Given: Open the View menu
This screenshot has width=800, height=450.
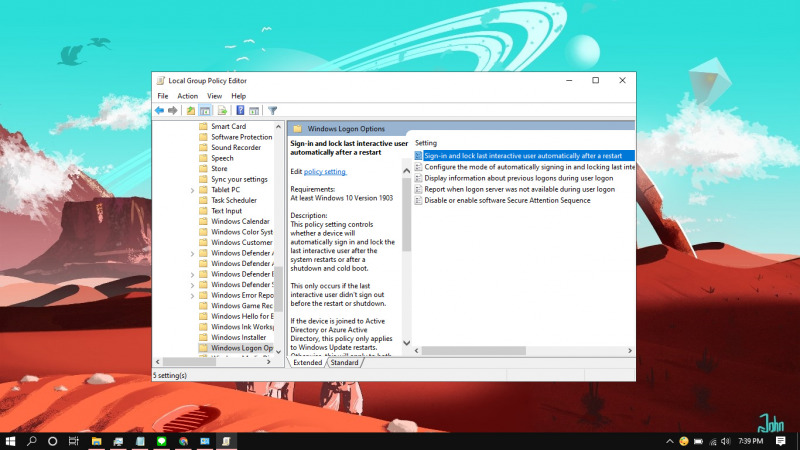Looking at the screenshot, I should 214,96.
